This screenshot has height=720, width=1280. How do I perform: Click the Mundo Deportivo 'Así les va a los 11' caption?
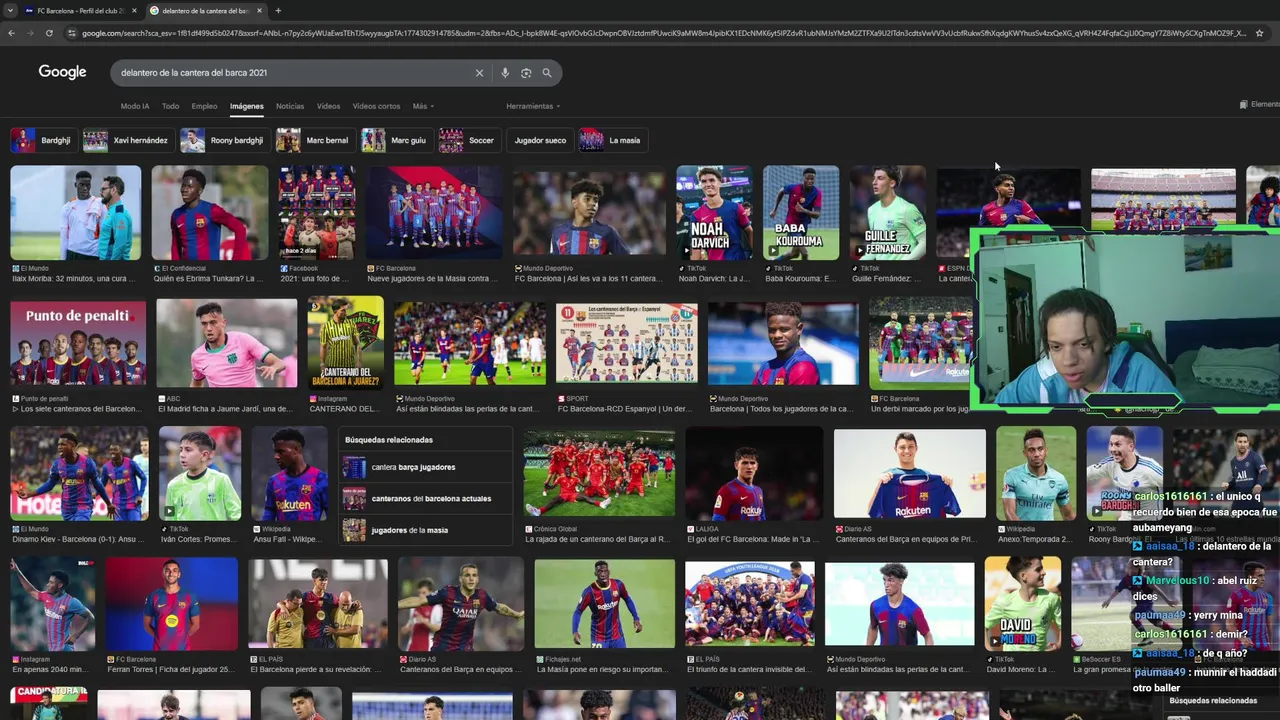(x=587, y=279)
